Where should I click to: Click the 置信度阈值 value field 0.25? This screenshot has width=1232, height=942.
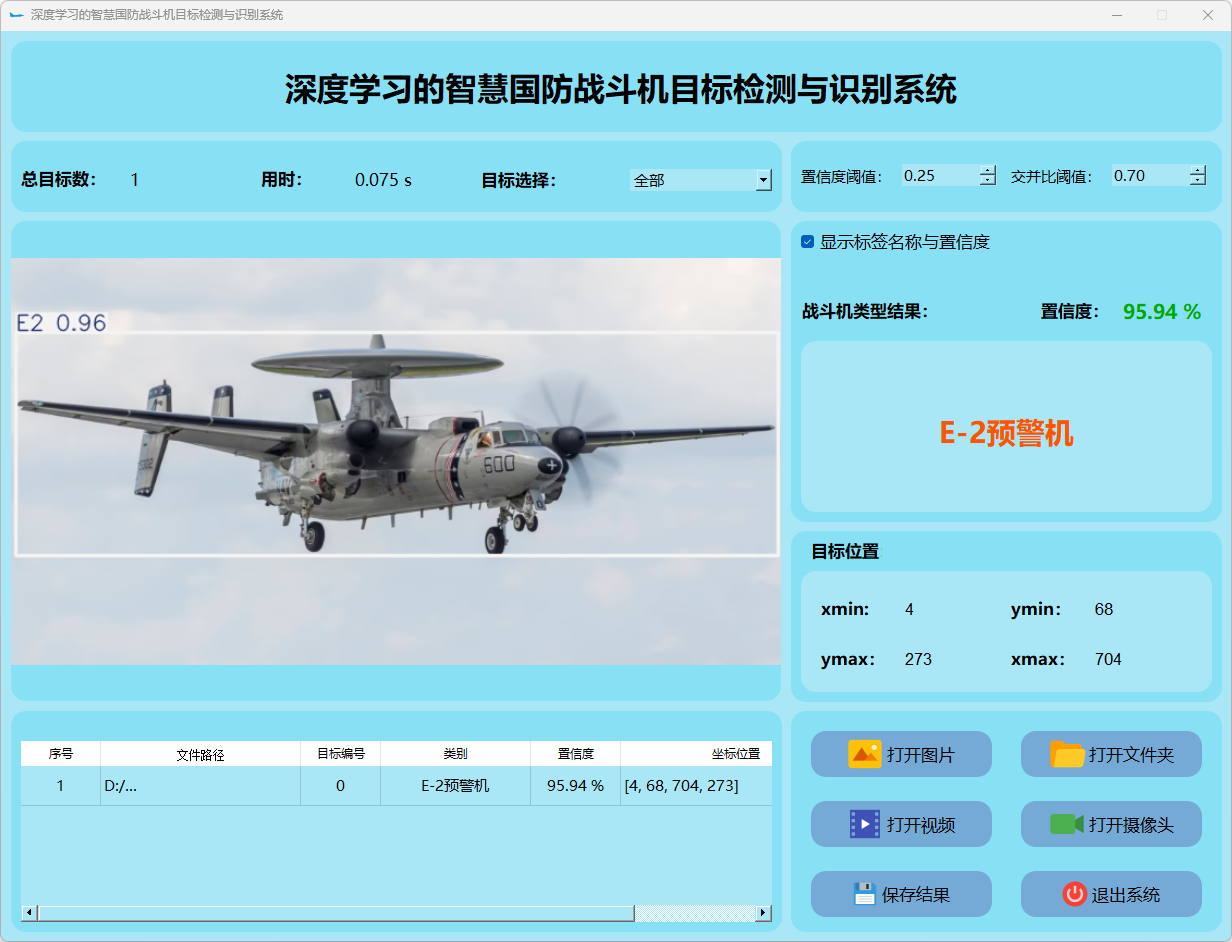(x=938, y=176)
